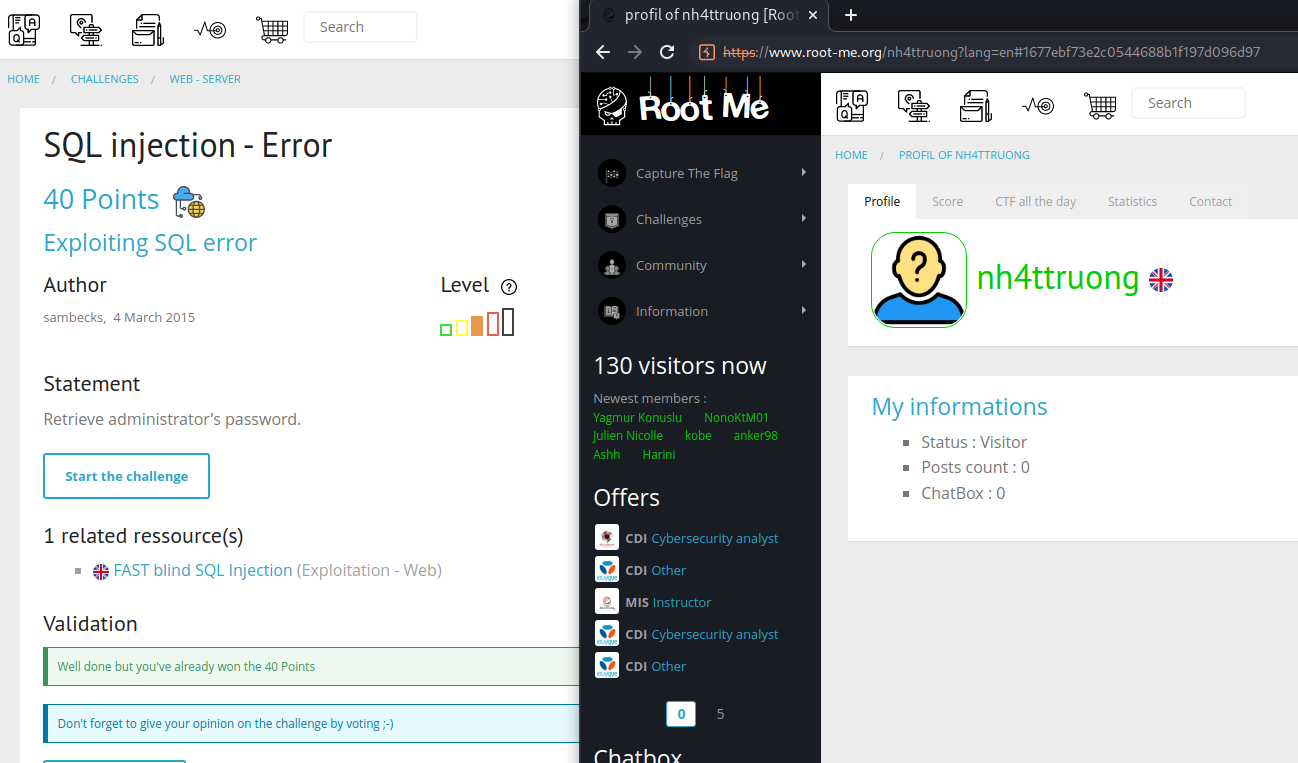Screen dimensions: 1298x763
Task: Click the Search field in the profile window
Action: tap(1188, 103)
